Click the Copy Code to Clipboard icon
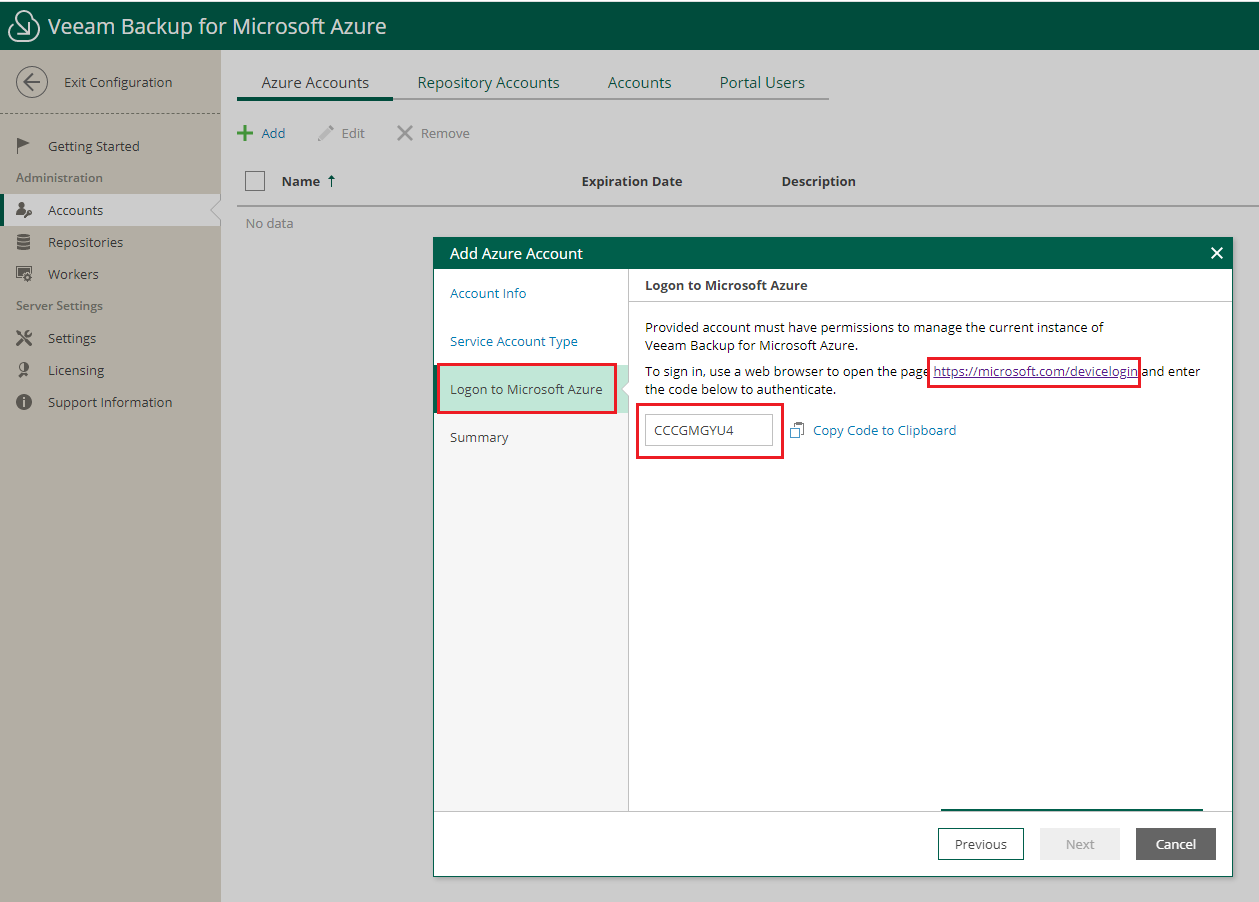 (x=797, y=429)
